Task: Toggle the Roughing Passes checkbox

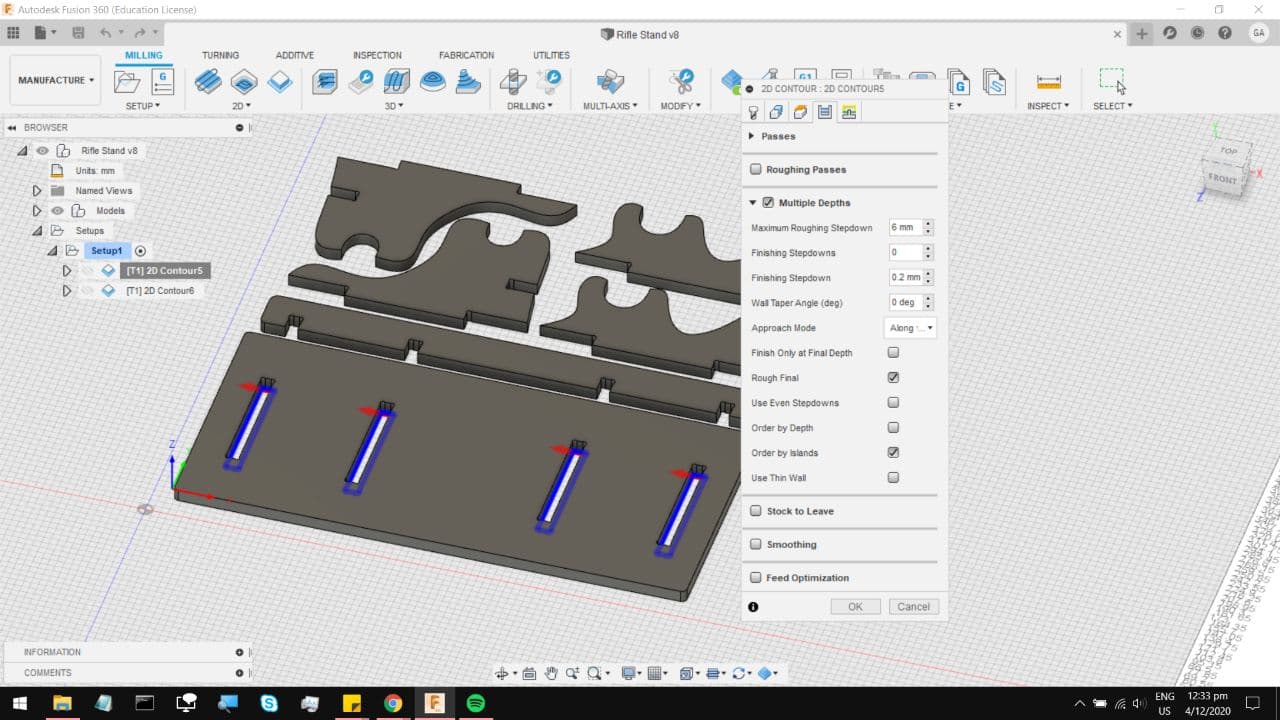Action: 756,170
